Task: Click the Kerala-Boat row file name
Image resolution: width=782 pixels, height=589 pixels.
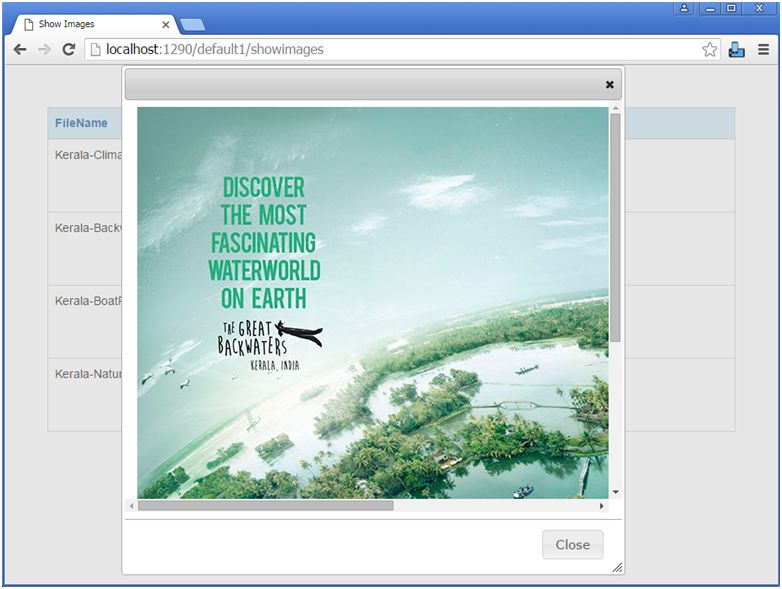Action: (x=88, y=301)
